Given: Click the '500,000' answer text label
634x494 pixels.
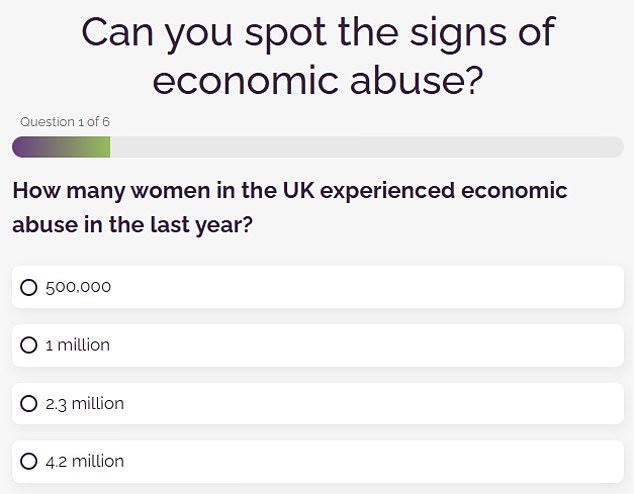Looking at the screenshot, I should [78, 287].
